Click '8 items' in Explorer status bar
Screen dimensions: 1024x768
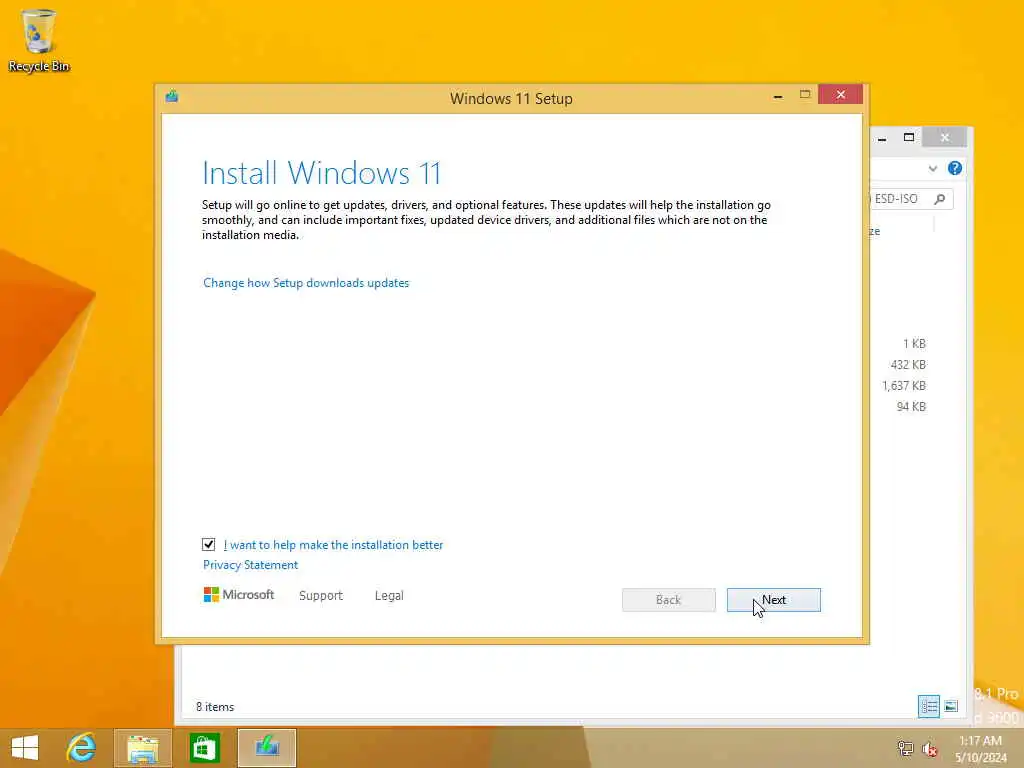click(x=215, y=707)
